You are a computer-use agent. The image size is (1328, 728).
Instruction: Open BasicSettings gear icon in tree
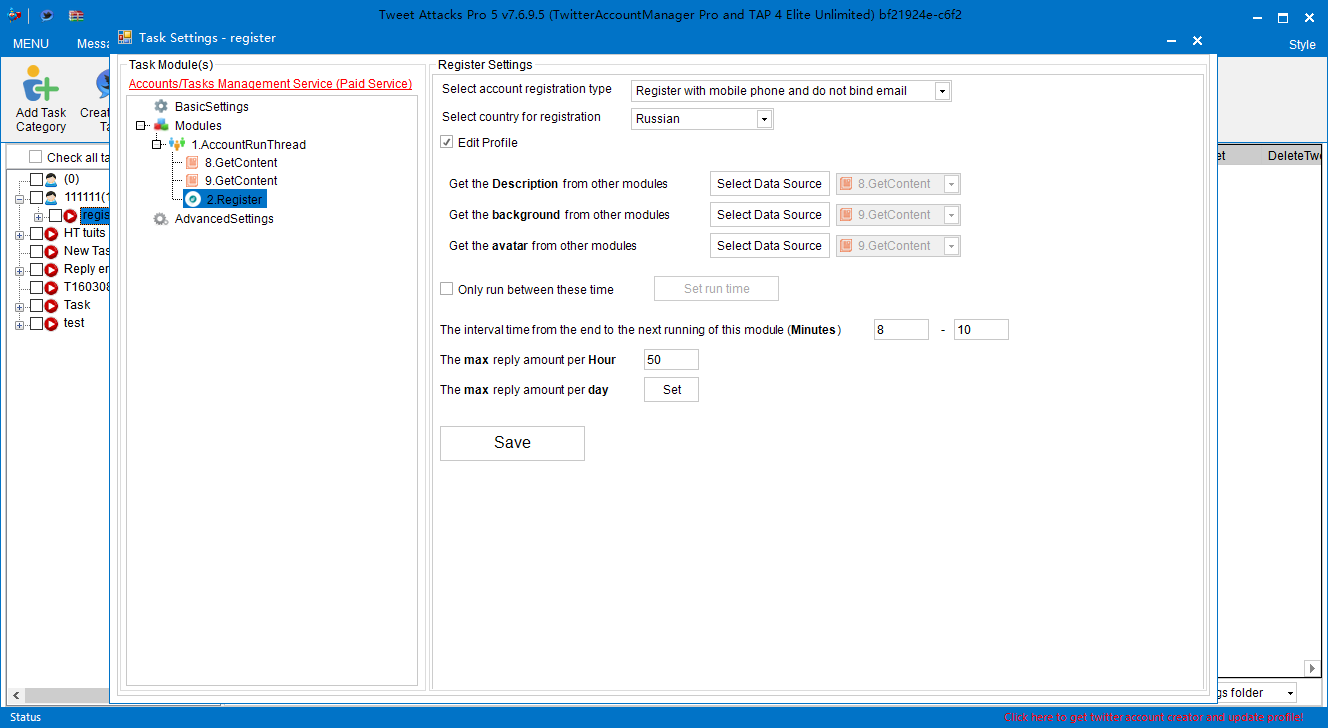coord(161,106)
